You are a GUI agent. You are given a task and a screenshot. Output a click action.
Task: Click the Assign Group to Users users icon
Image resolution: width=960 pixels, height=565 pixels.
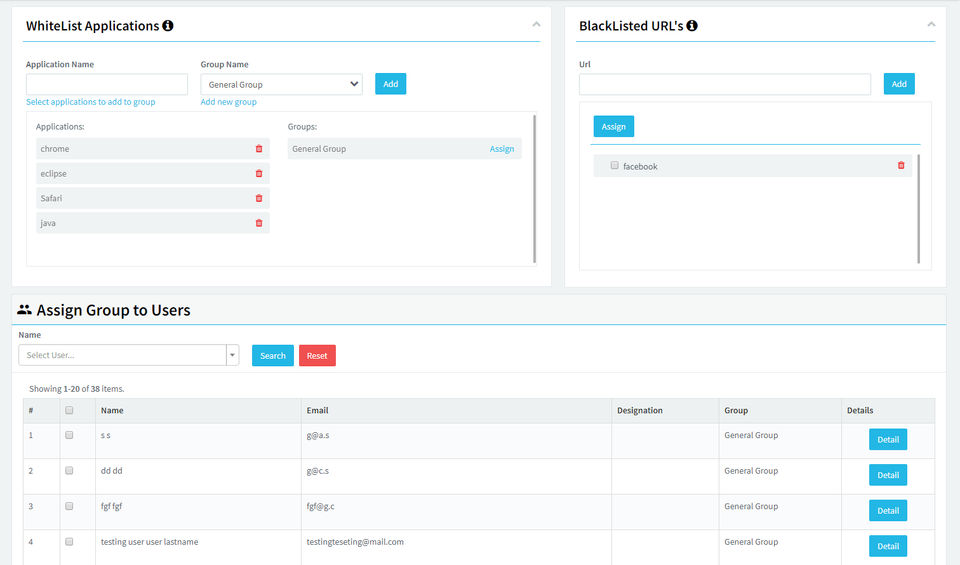[24, 310]
